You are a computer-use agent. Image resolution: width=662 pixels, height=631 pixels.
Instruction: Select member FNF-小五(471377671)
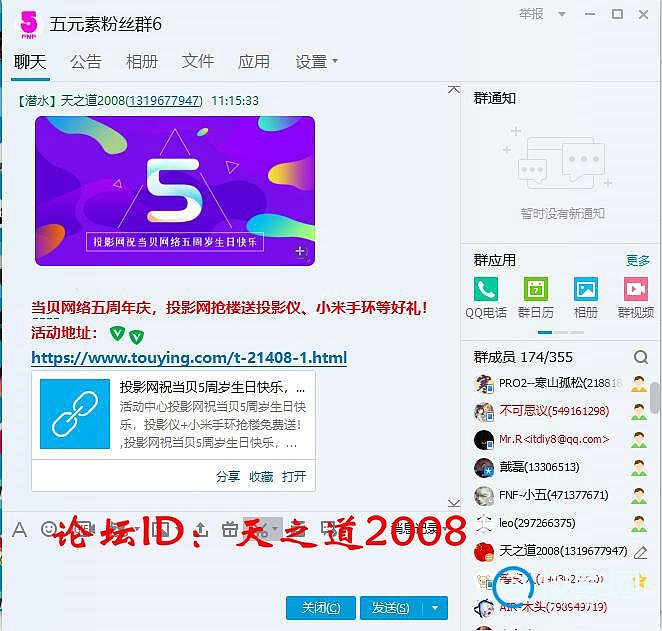tap(553, 495)
